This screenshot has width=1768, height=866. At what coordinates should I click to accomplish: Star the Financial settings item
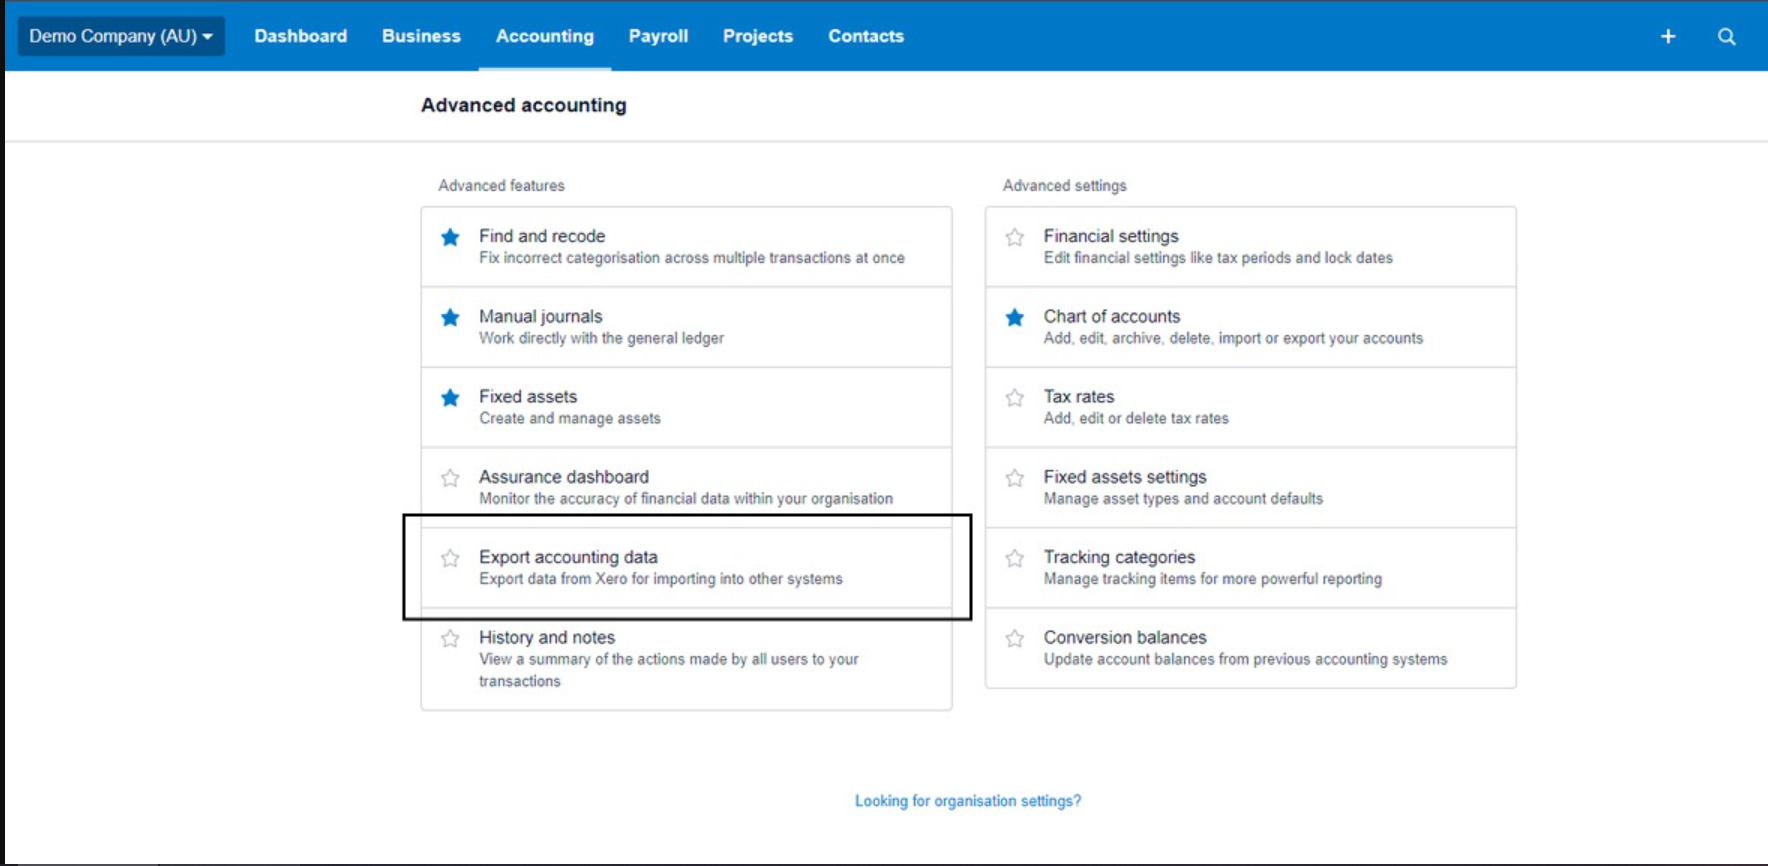coord(1014,238)
